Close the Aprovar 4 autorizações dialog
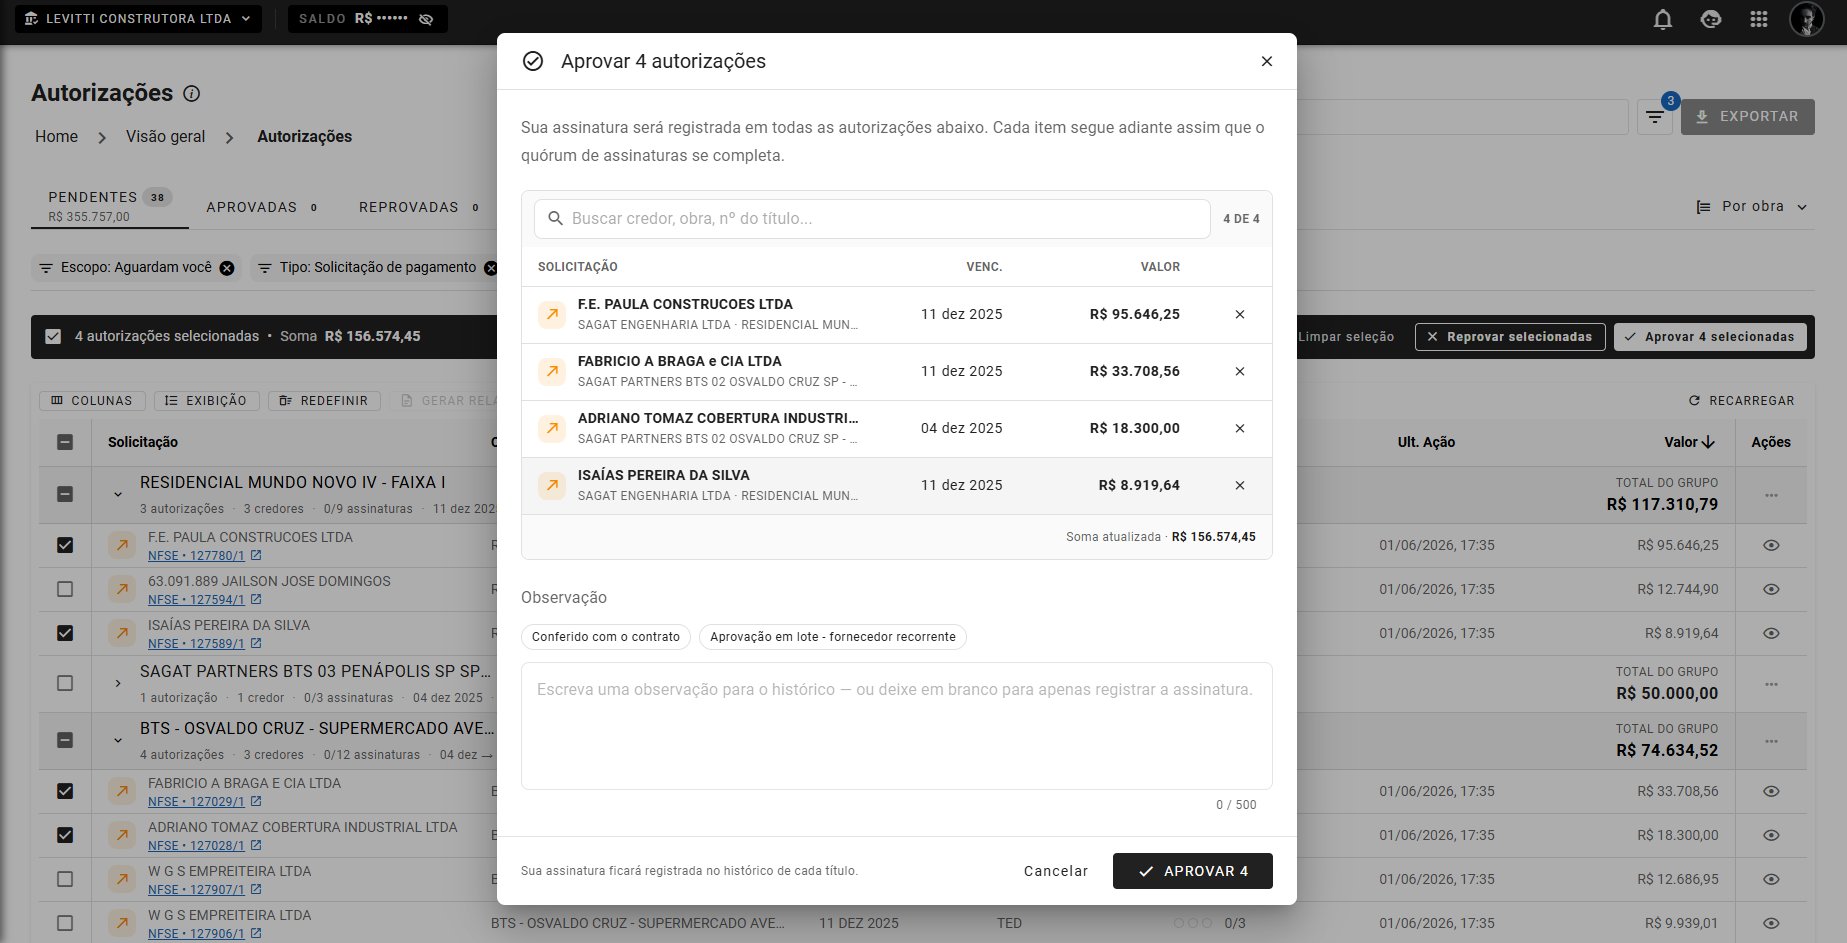Screen dimensions: 1847x943 (x=1267, y=61)
